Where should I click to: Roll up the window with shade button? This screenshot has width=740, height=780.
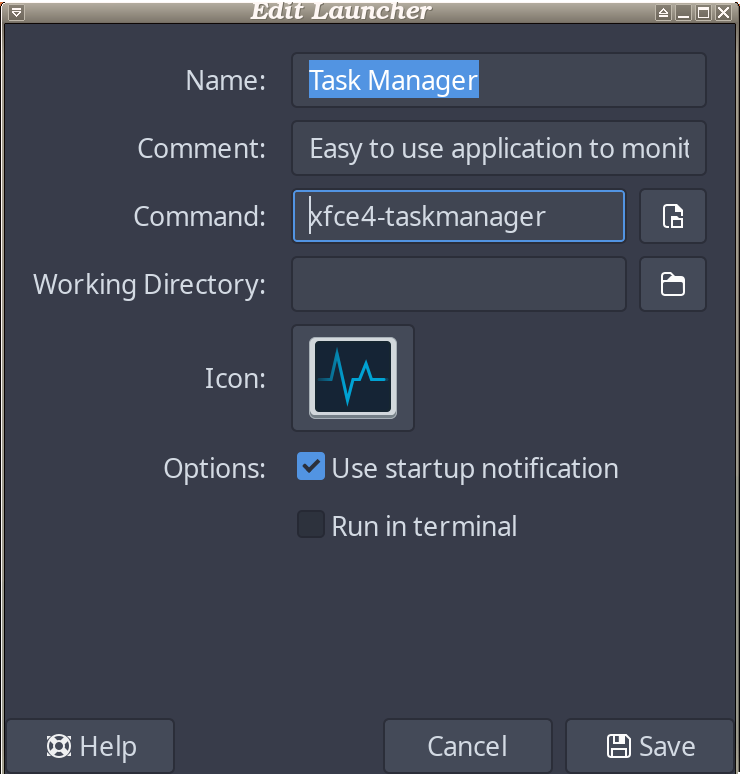[x=663, y=12]
